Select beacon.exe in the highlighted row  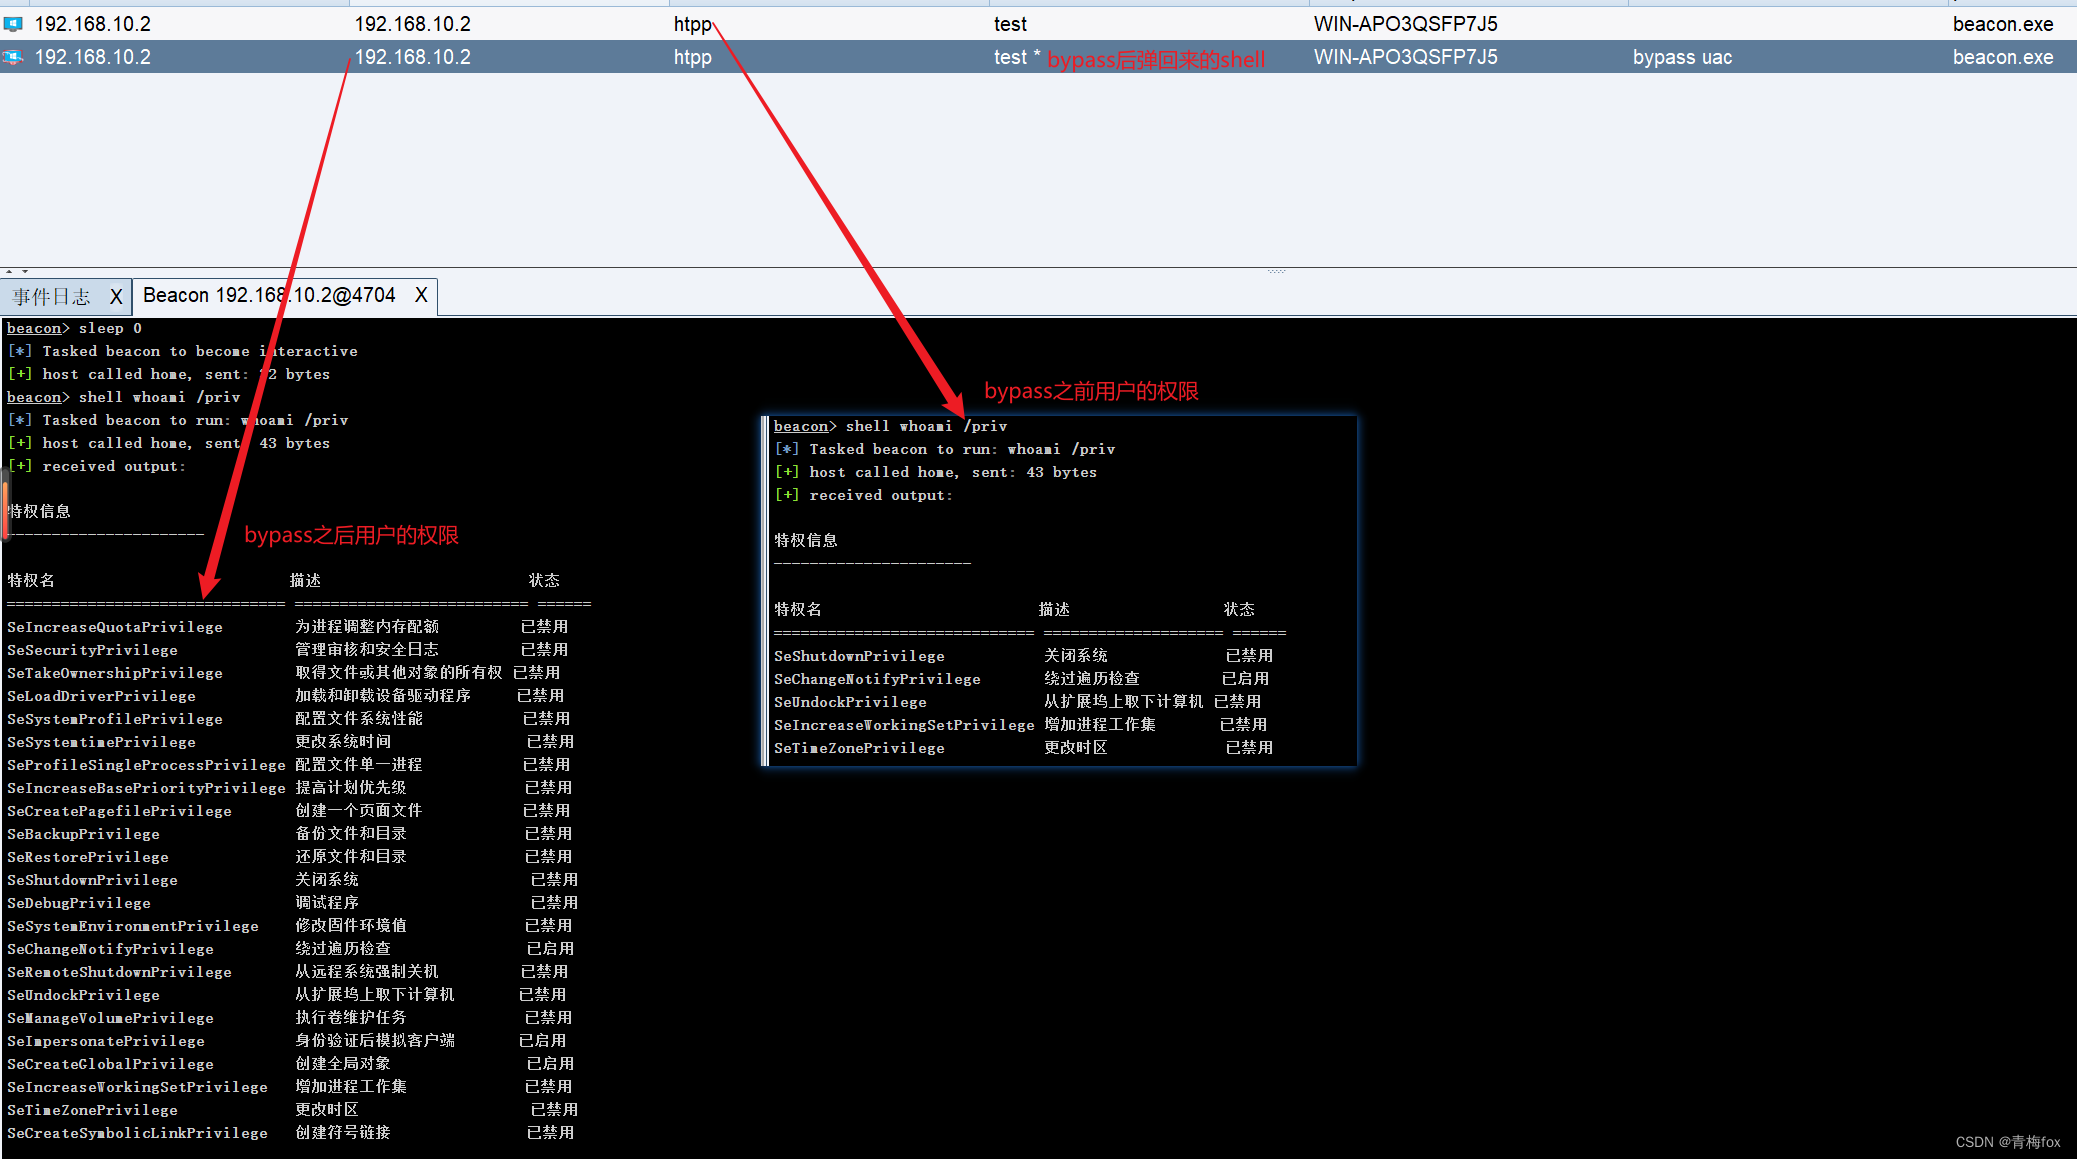[2002, 57]
